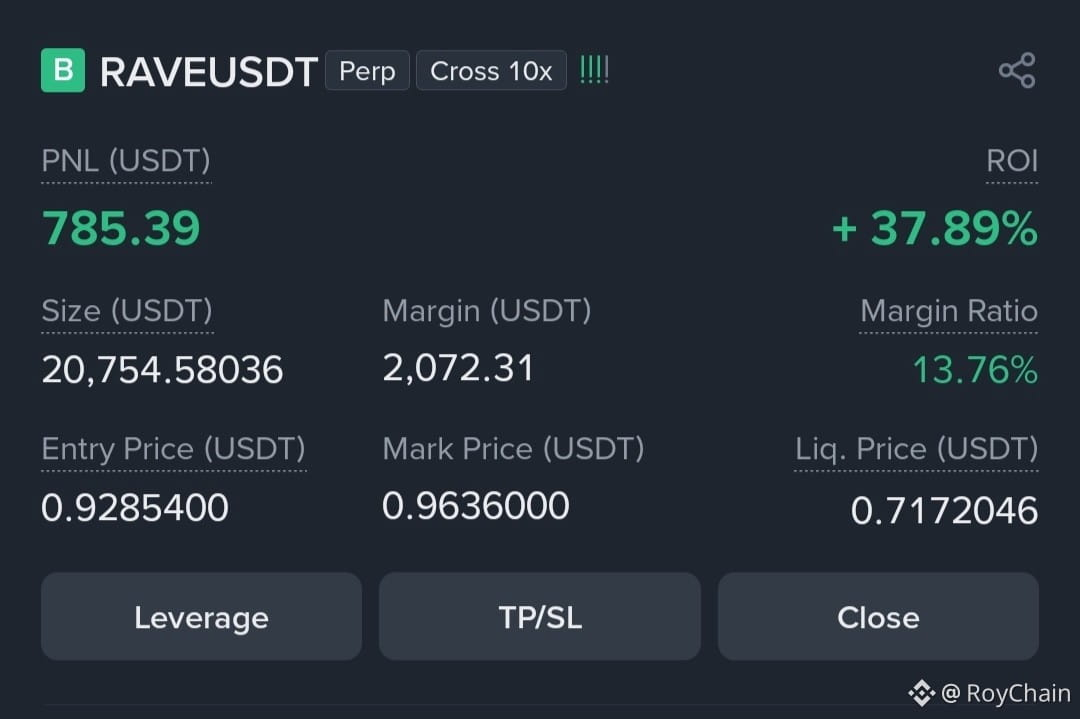
Task: Click the Binance logo watermark
Action: [921, 693]
